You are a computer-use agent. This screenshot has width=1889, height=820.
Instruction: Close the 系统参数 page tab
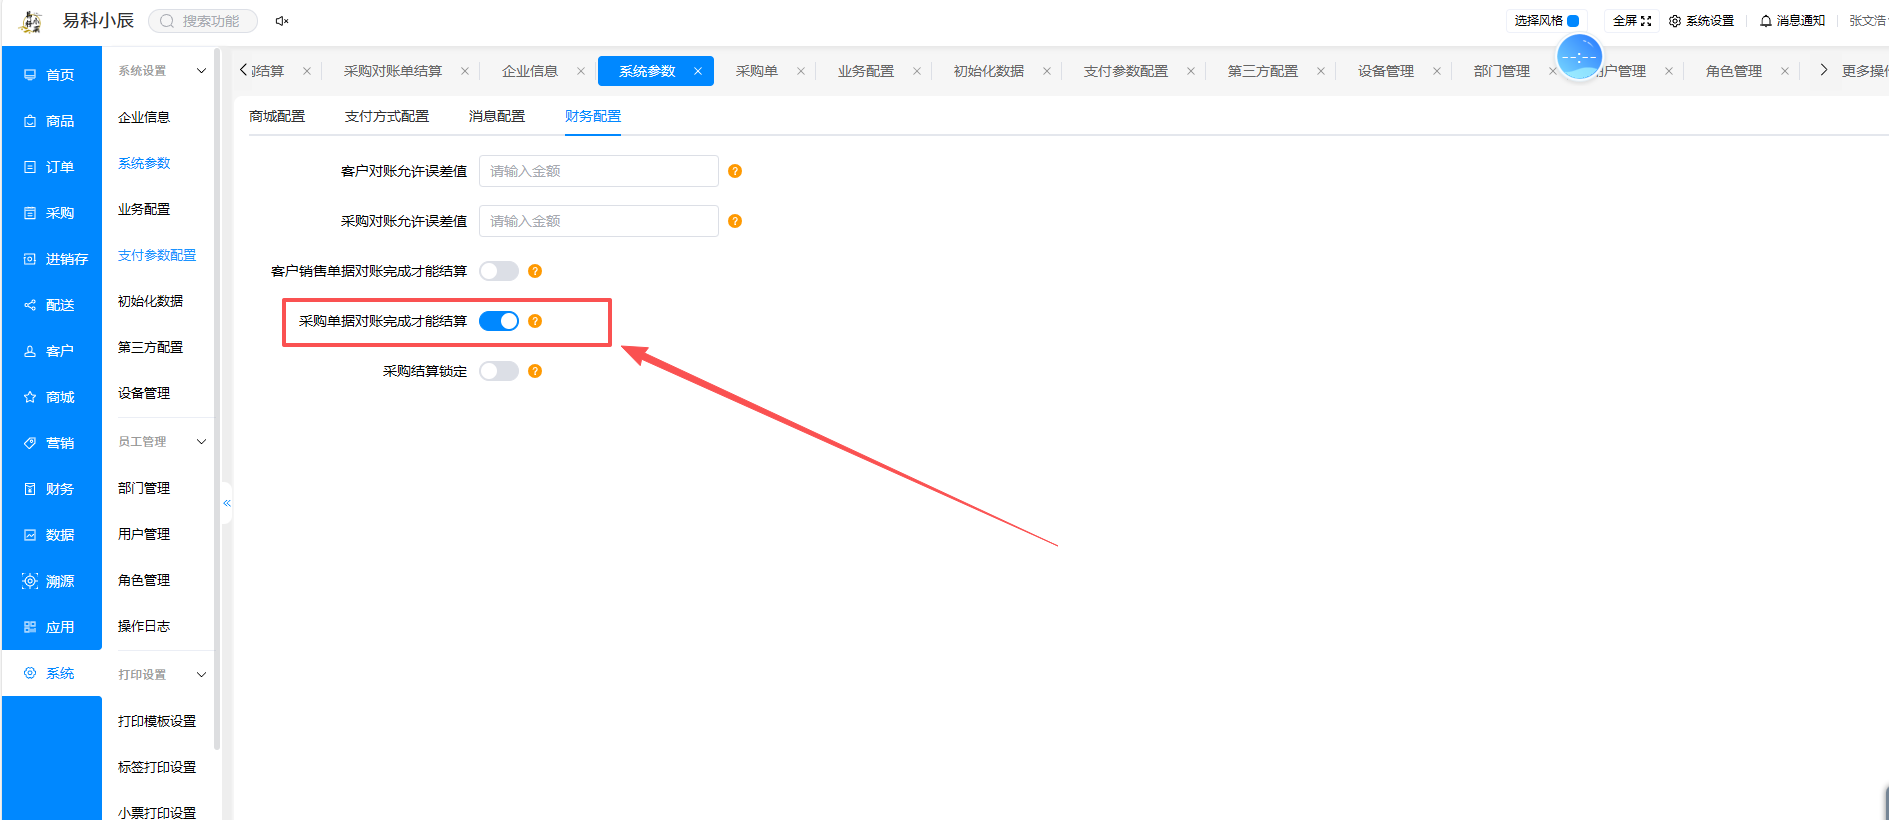pos(698,71)
